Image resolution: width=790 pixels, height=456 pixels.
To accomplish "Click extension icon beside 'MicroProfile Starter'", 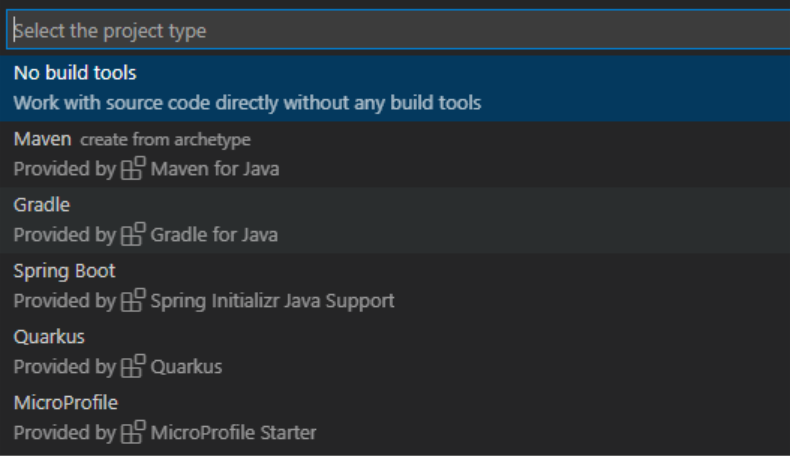I will click(x=133, y=432).
